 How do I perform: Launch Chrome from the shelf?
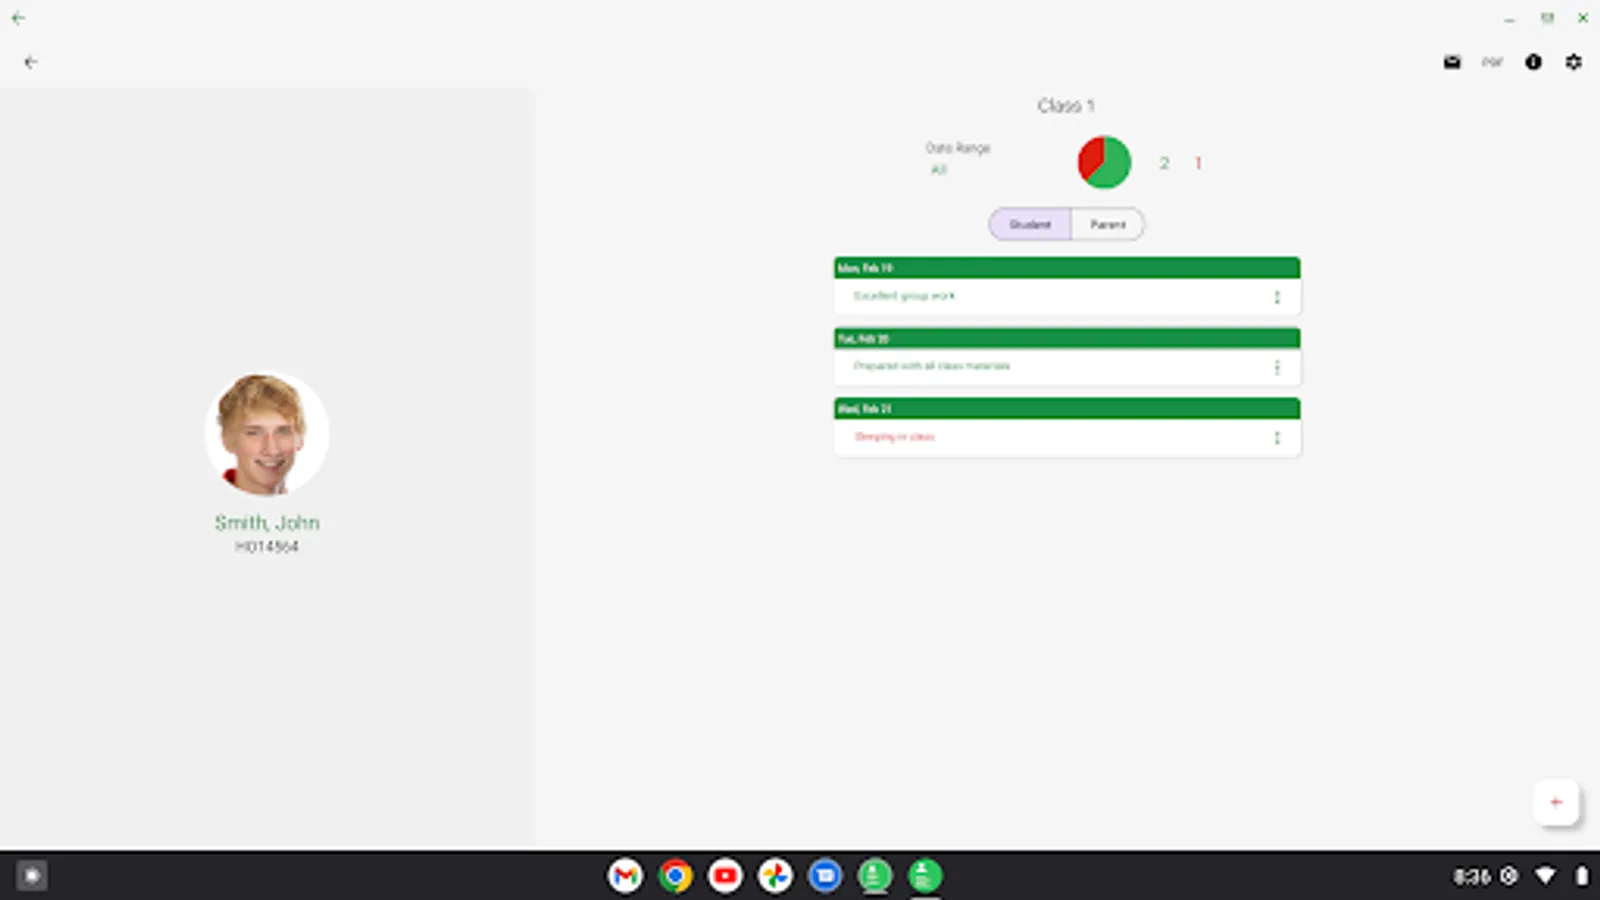coord(676,875)
